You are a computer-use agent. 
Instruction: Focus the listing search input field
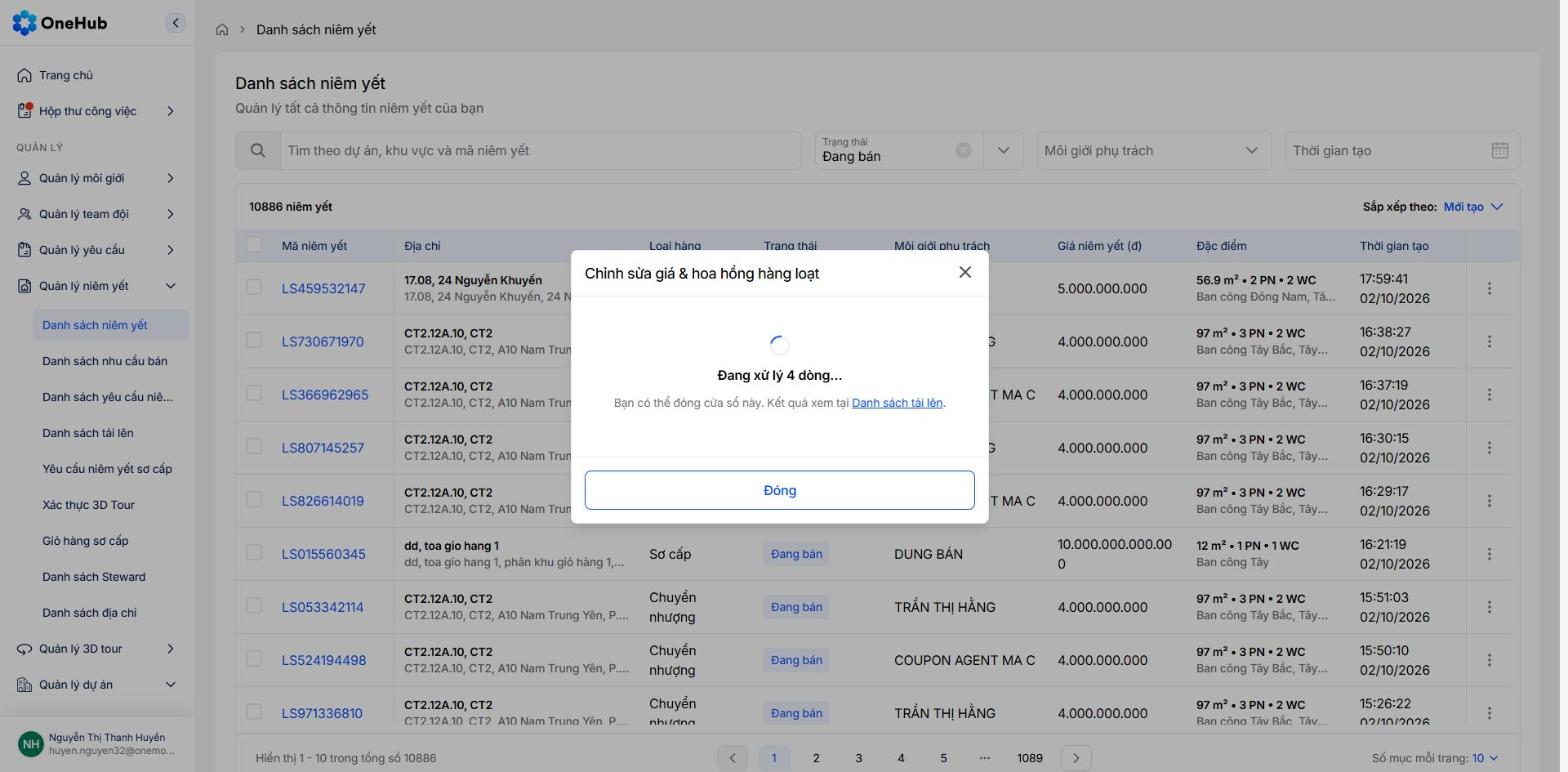pyautogui.click(x=540, y=151)
